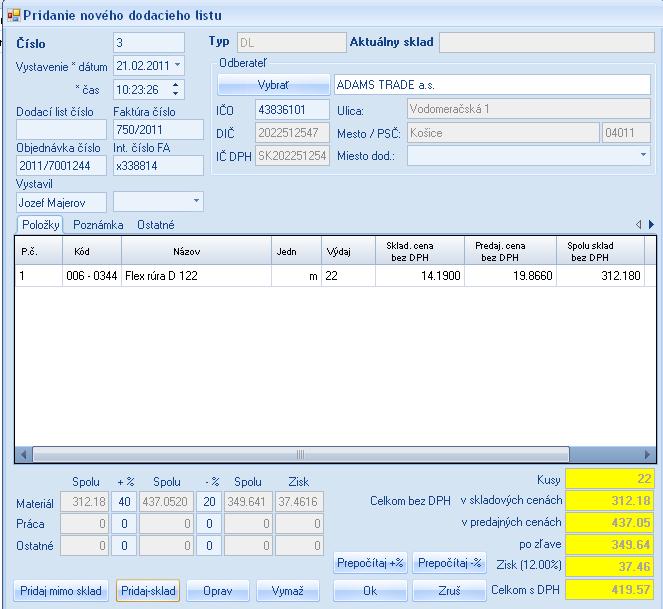The height and width of the screenshot is (609, 663).
Task: Click the Predaj. cena bez DPH header
Action: point(510,251)
